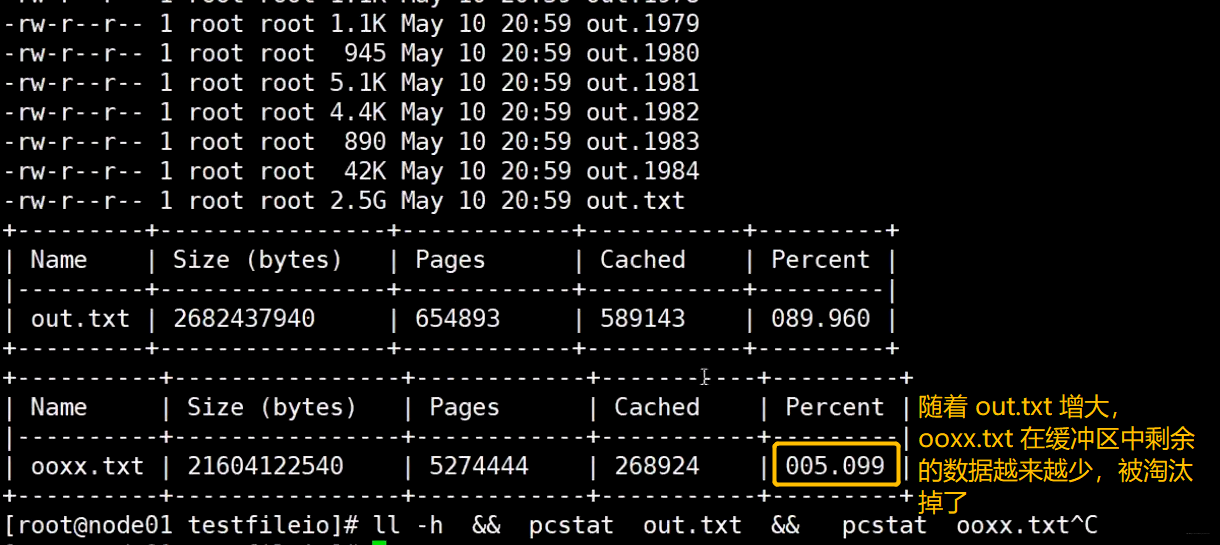
Task: Click the percent value 005.099
Action: pyautogui.click(x=836, y=467)
